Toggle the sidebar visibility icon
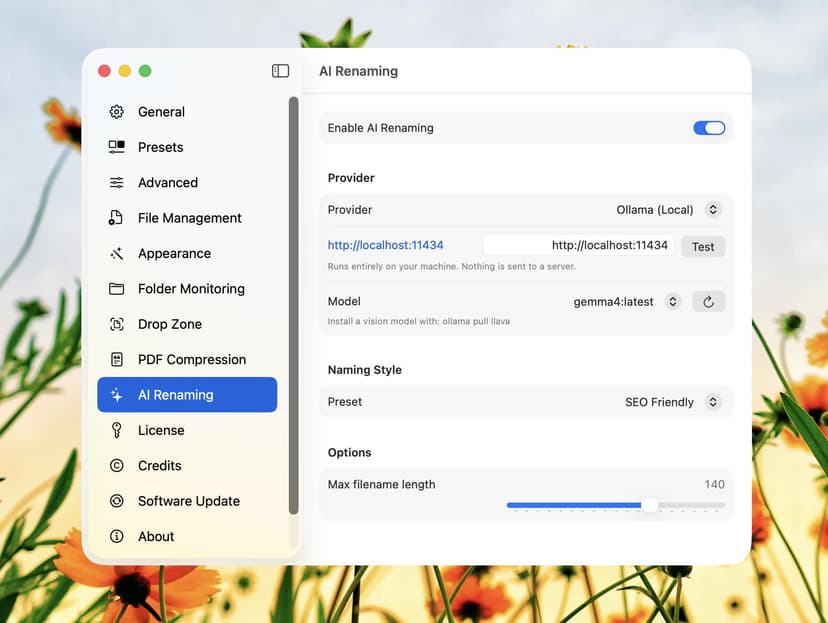The width and height of the screenshot is (828, 623). (280, 71)
